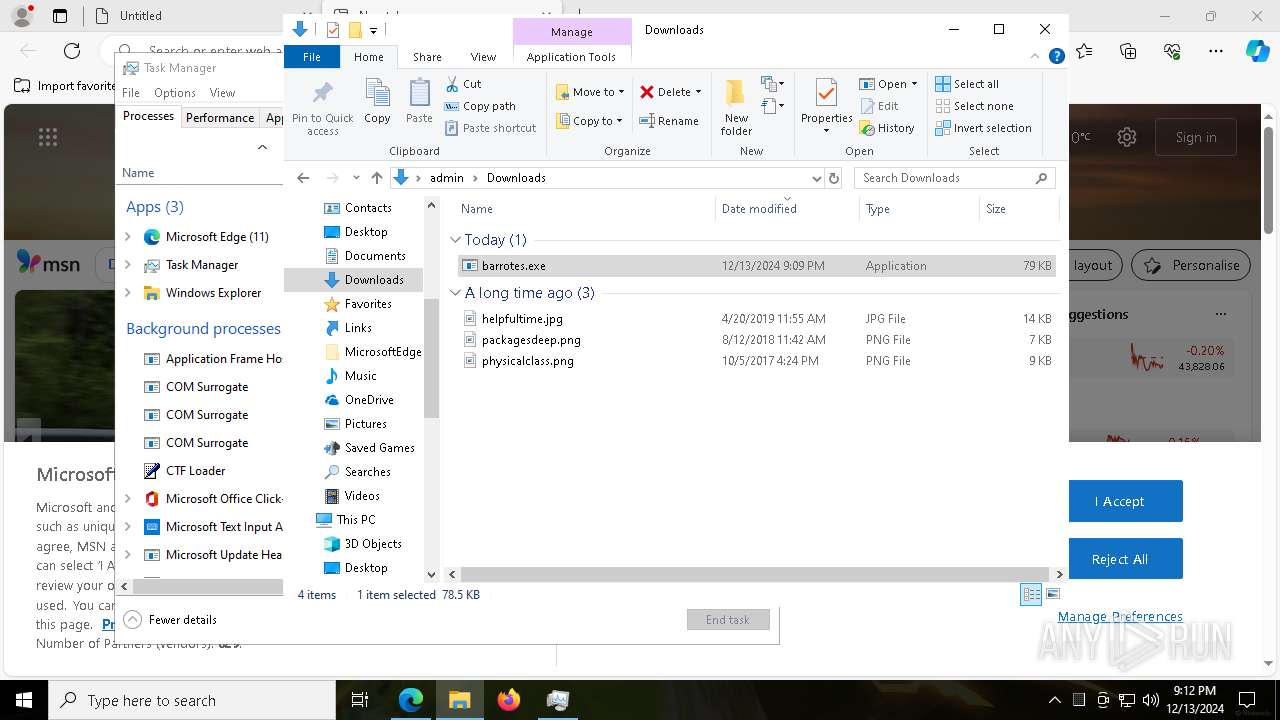Image resolution: width=1280 pixels, height=720 pixels.
Task: Open Copy to dropdown
Action: point(589,121)
